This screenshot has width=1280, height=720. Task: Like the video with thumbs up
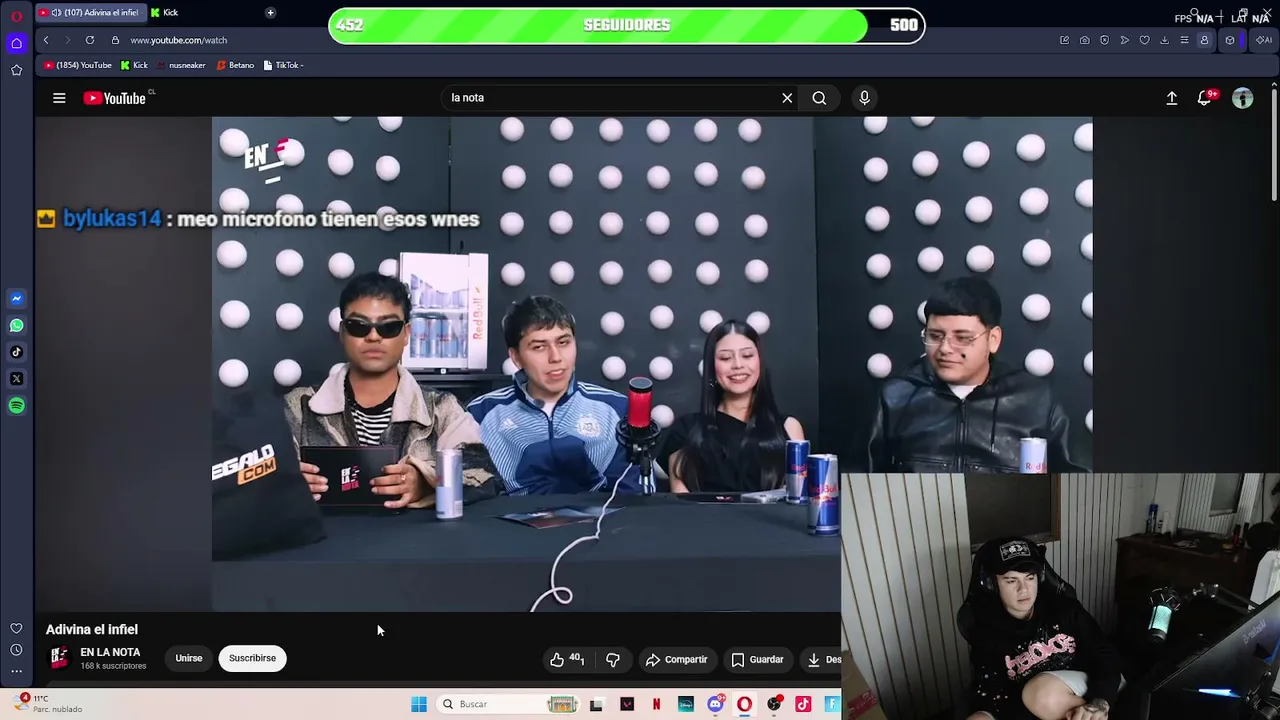(x=566, y=659)
